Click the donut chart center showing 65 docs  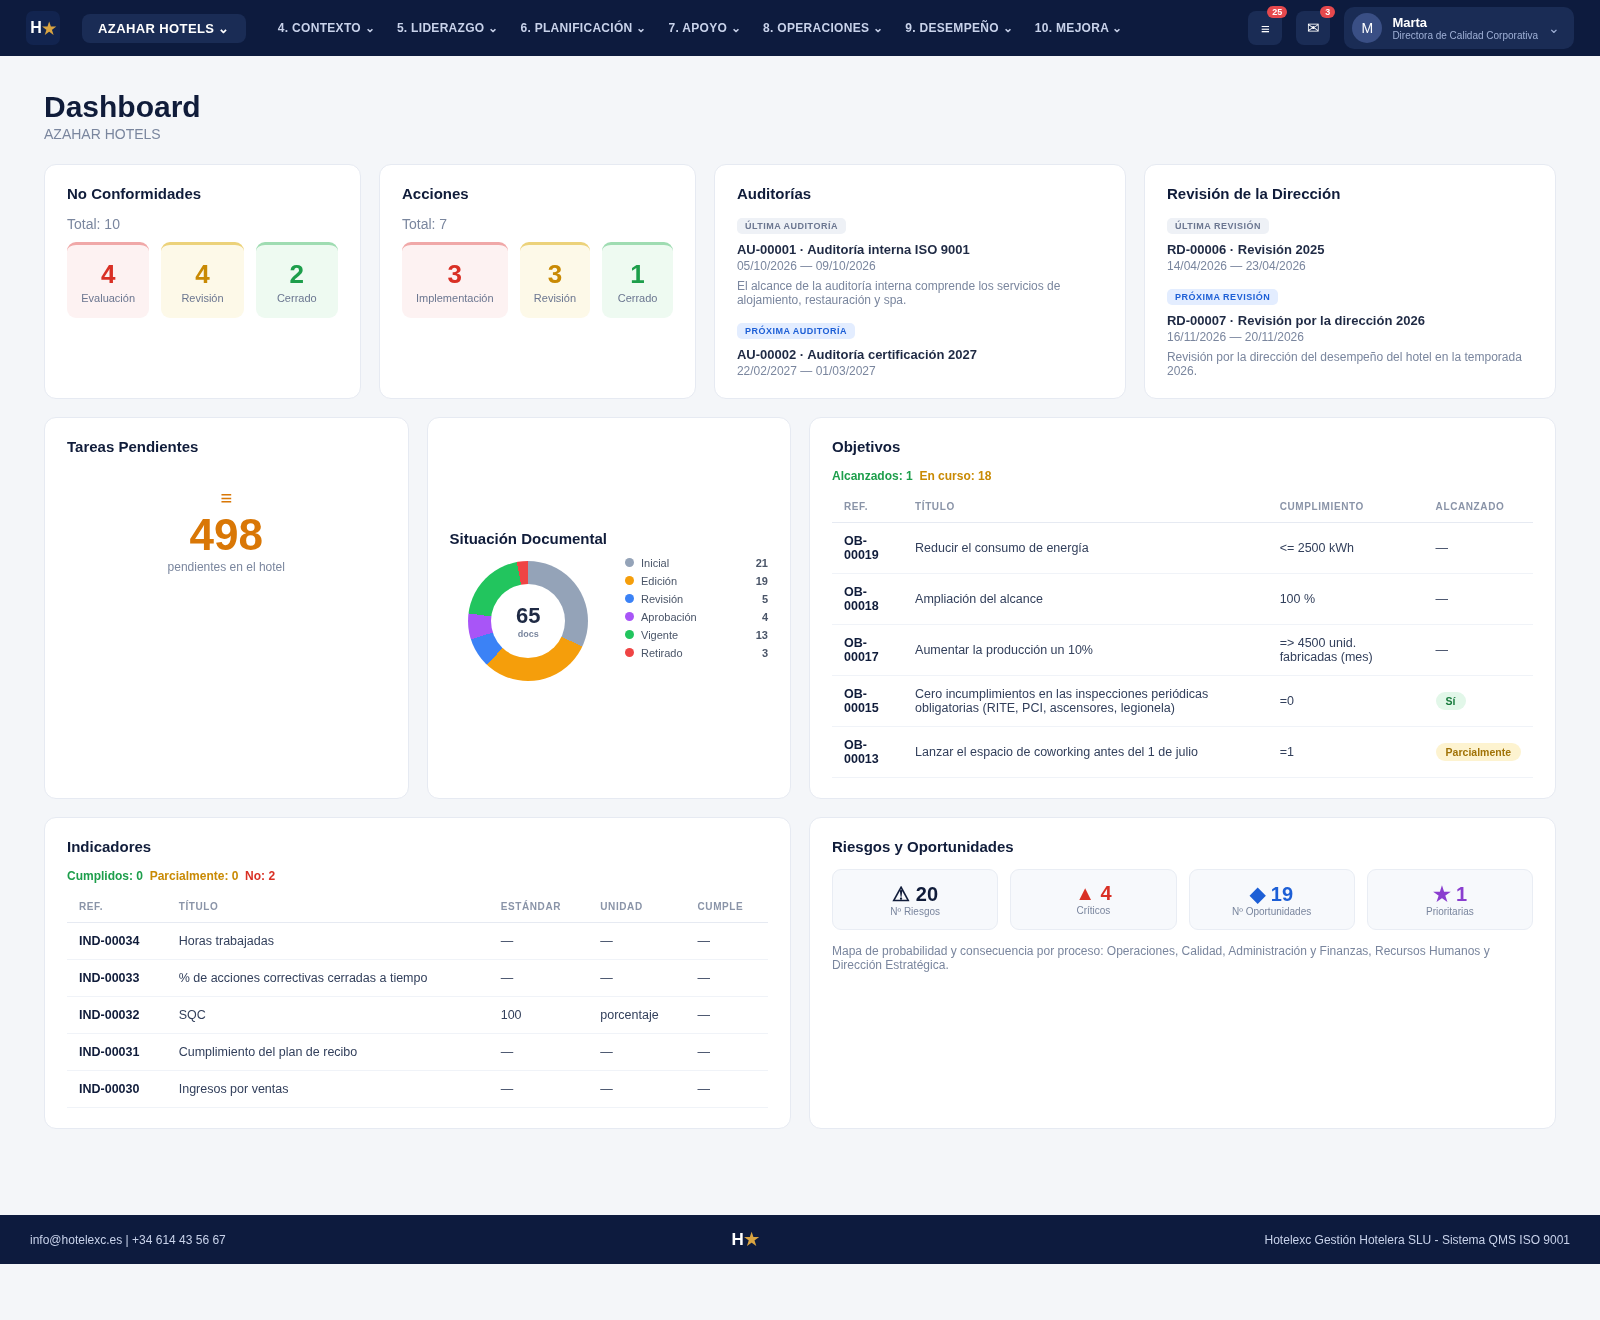click(528, 621)
